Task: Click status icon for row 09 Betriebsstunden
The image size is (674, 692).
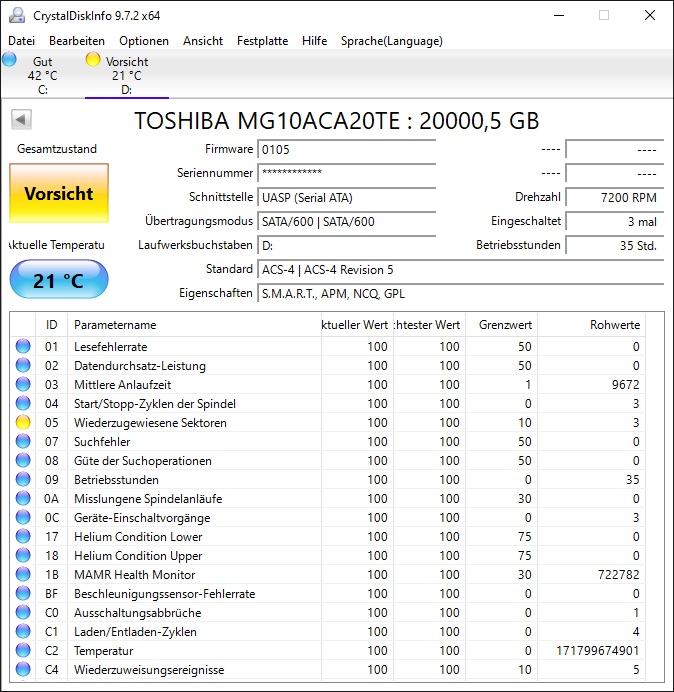Action: (23, 479)
